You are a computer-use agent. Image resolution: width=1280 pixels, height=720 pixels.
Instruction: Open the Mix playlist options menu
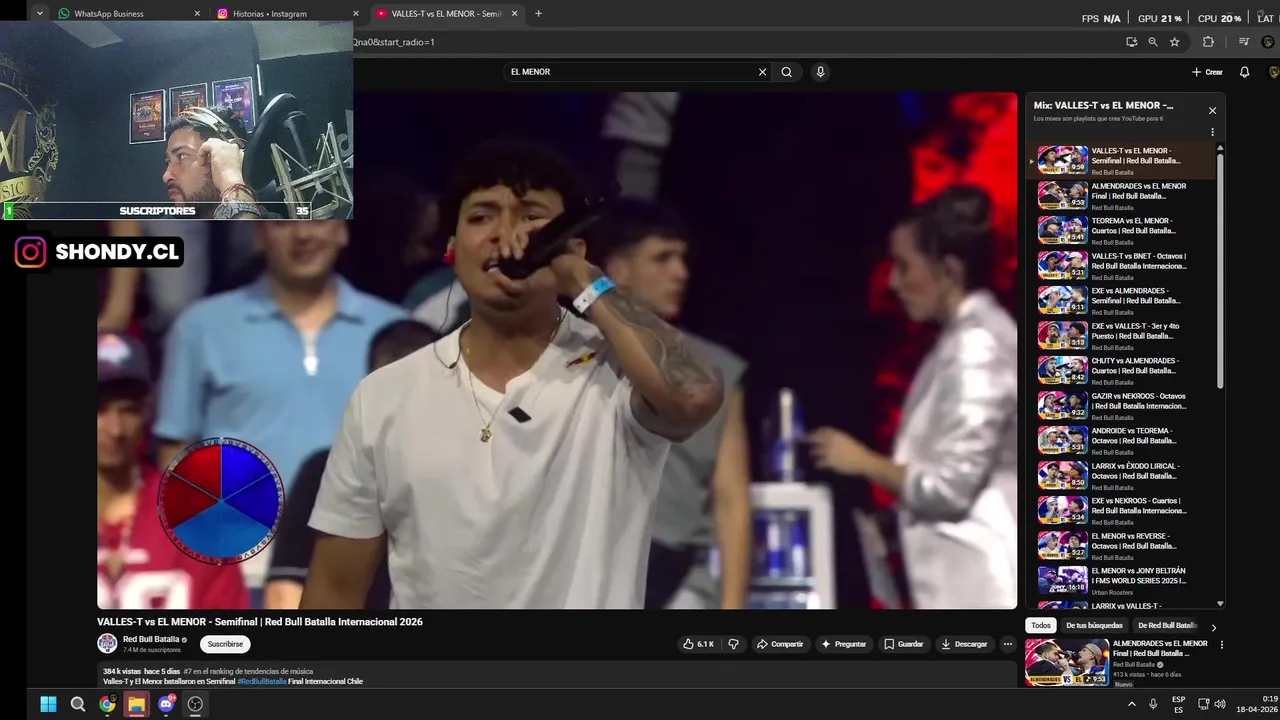[1212, 132]
